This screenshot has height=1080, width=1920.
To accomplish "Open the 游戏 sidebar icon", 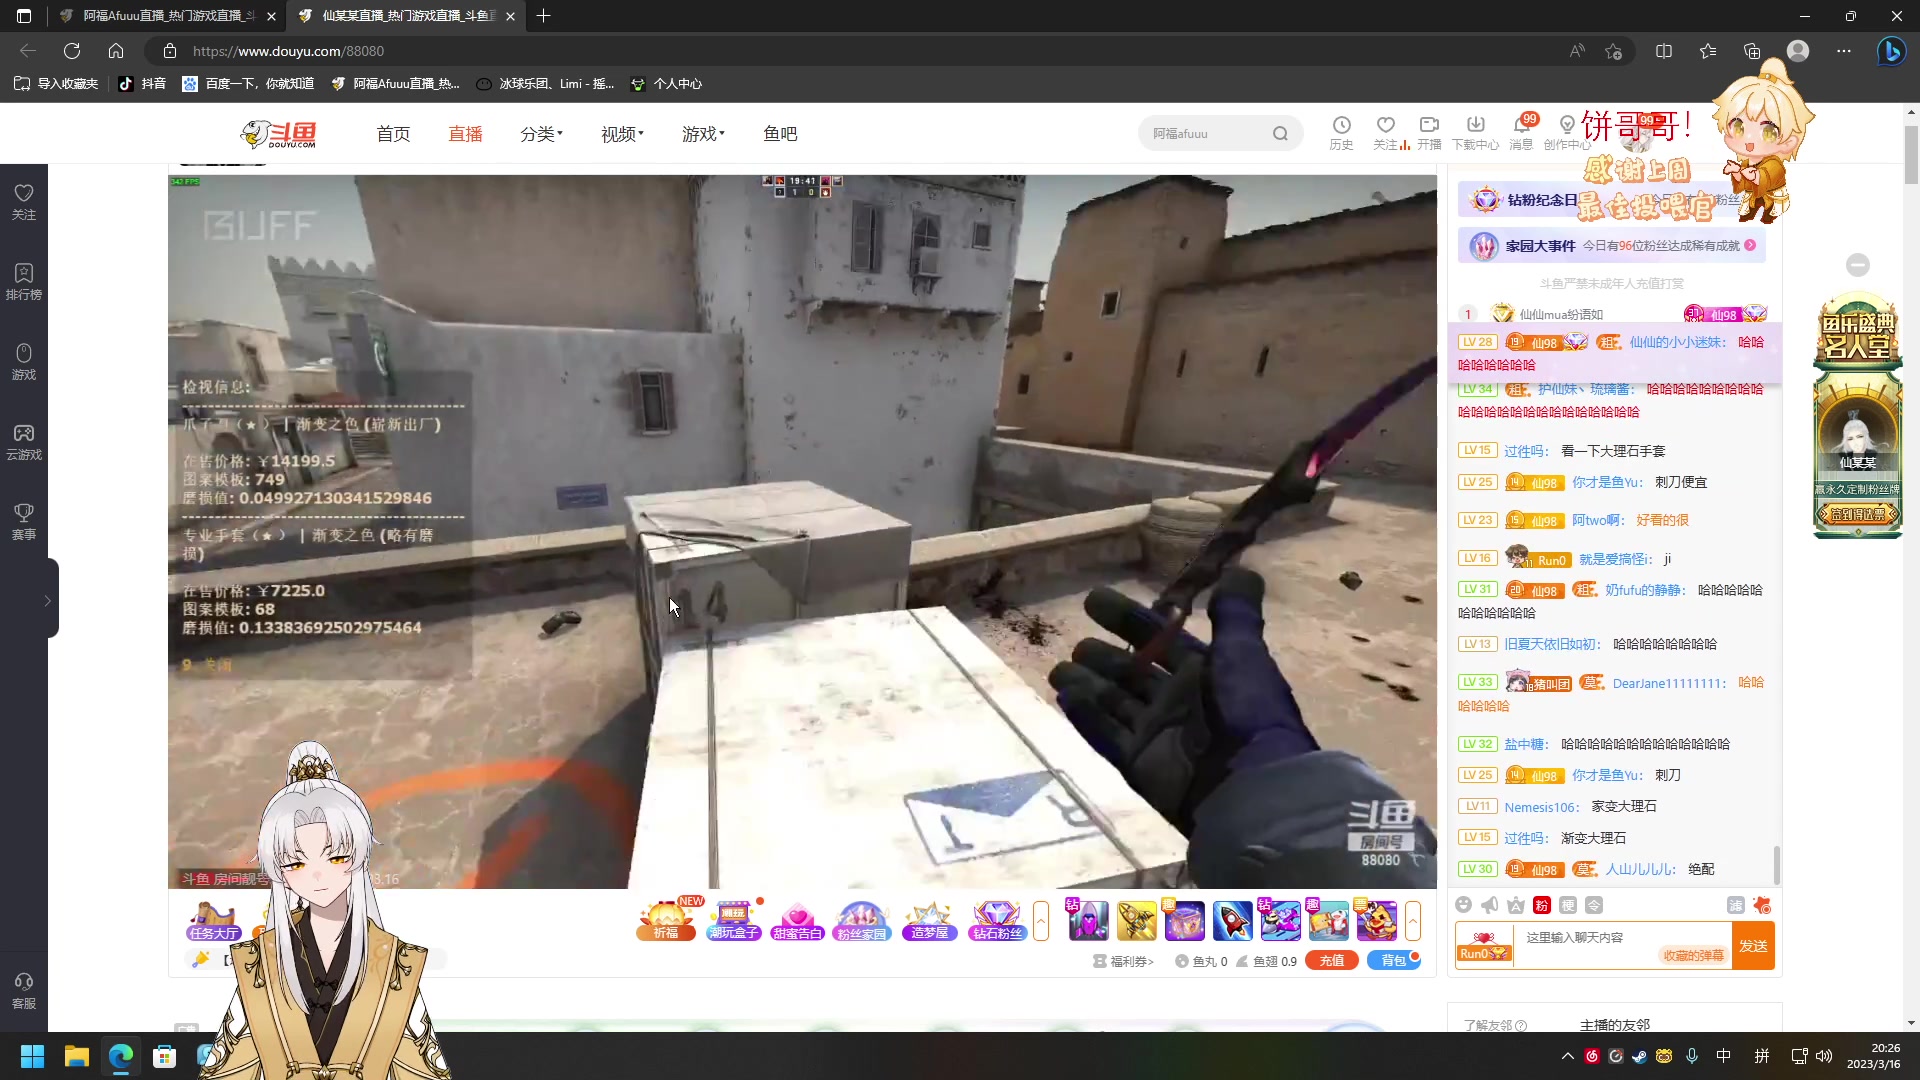I will (24, 361).
